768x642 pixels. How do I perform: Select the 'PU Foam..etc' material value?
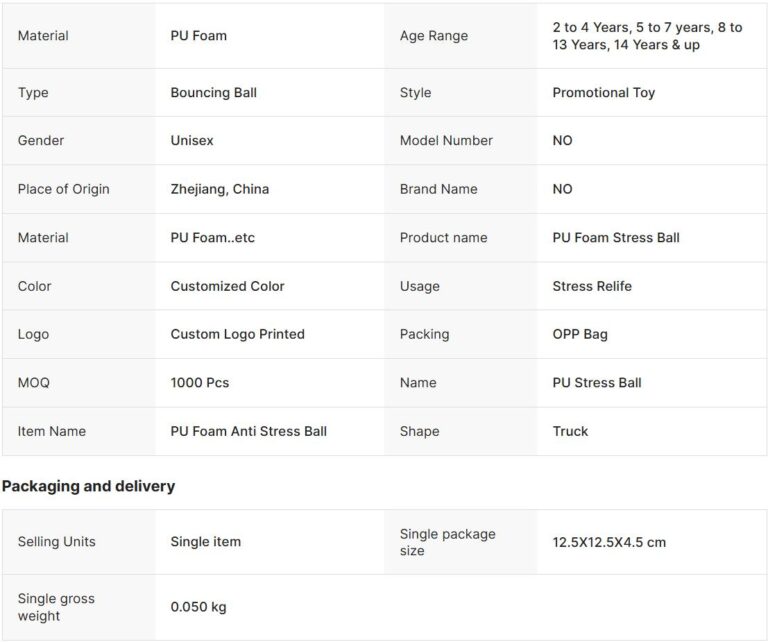pos(212,238)
